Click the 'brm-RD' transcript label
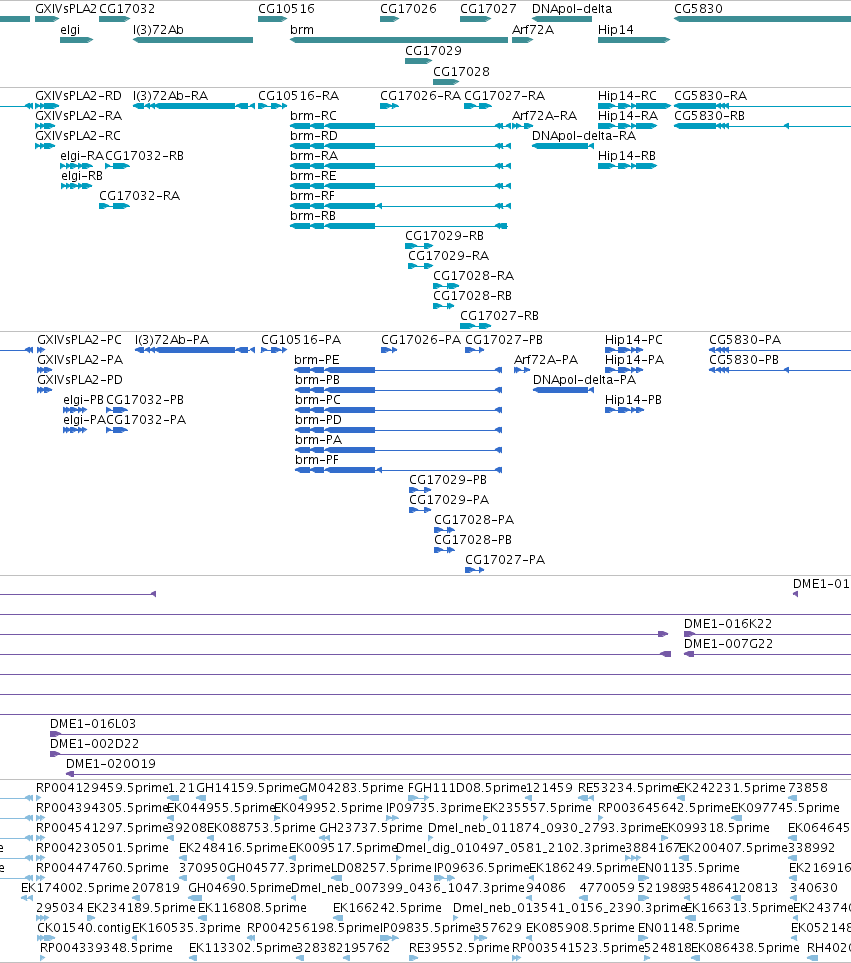The width and height of the screenshot is (851, 963). [x=314, y=136]
